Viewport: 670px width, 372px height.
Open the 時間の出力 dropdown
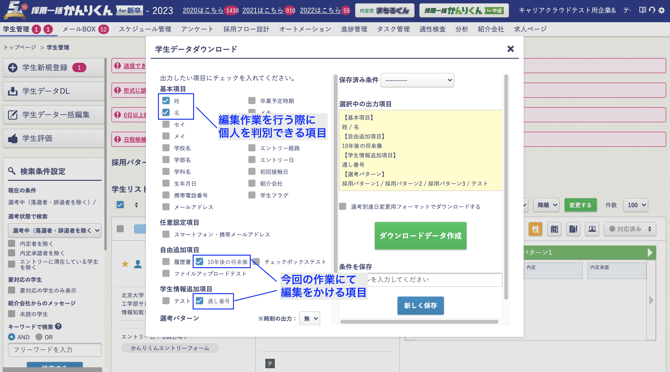[x=310, y=318]
